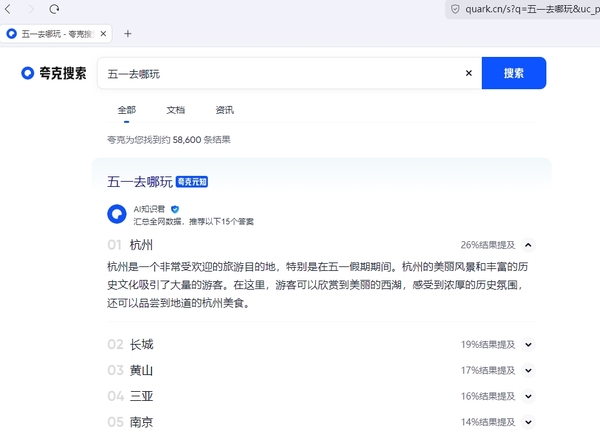This screenshot has height=439, width=600.
Task: Clear search text with X icon
Action: point(469,73)
